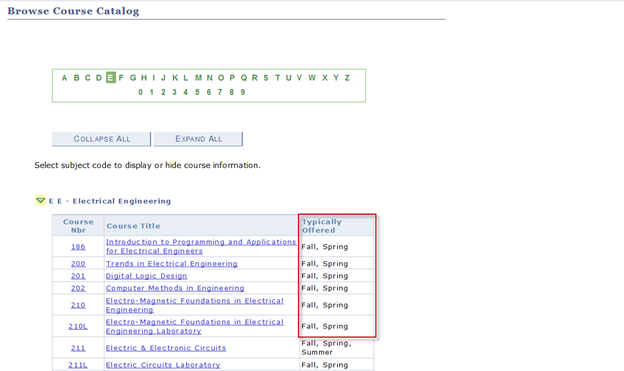Select letter B in the alphabet index
Screen dimensions: 624x371
[76, 78]
